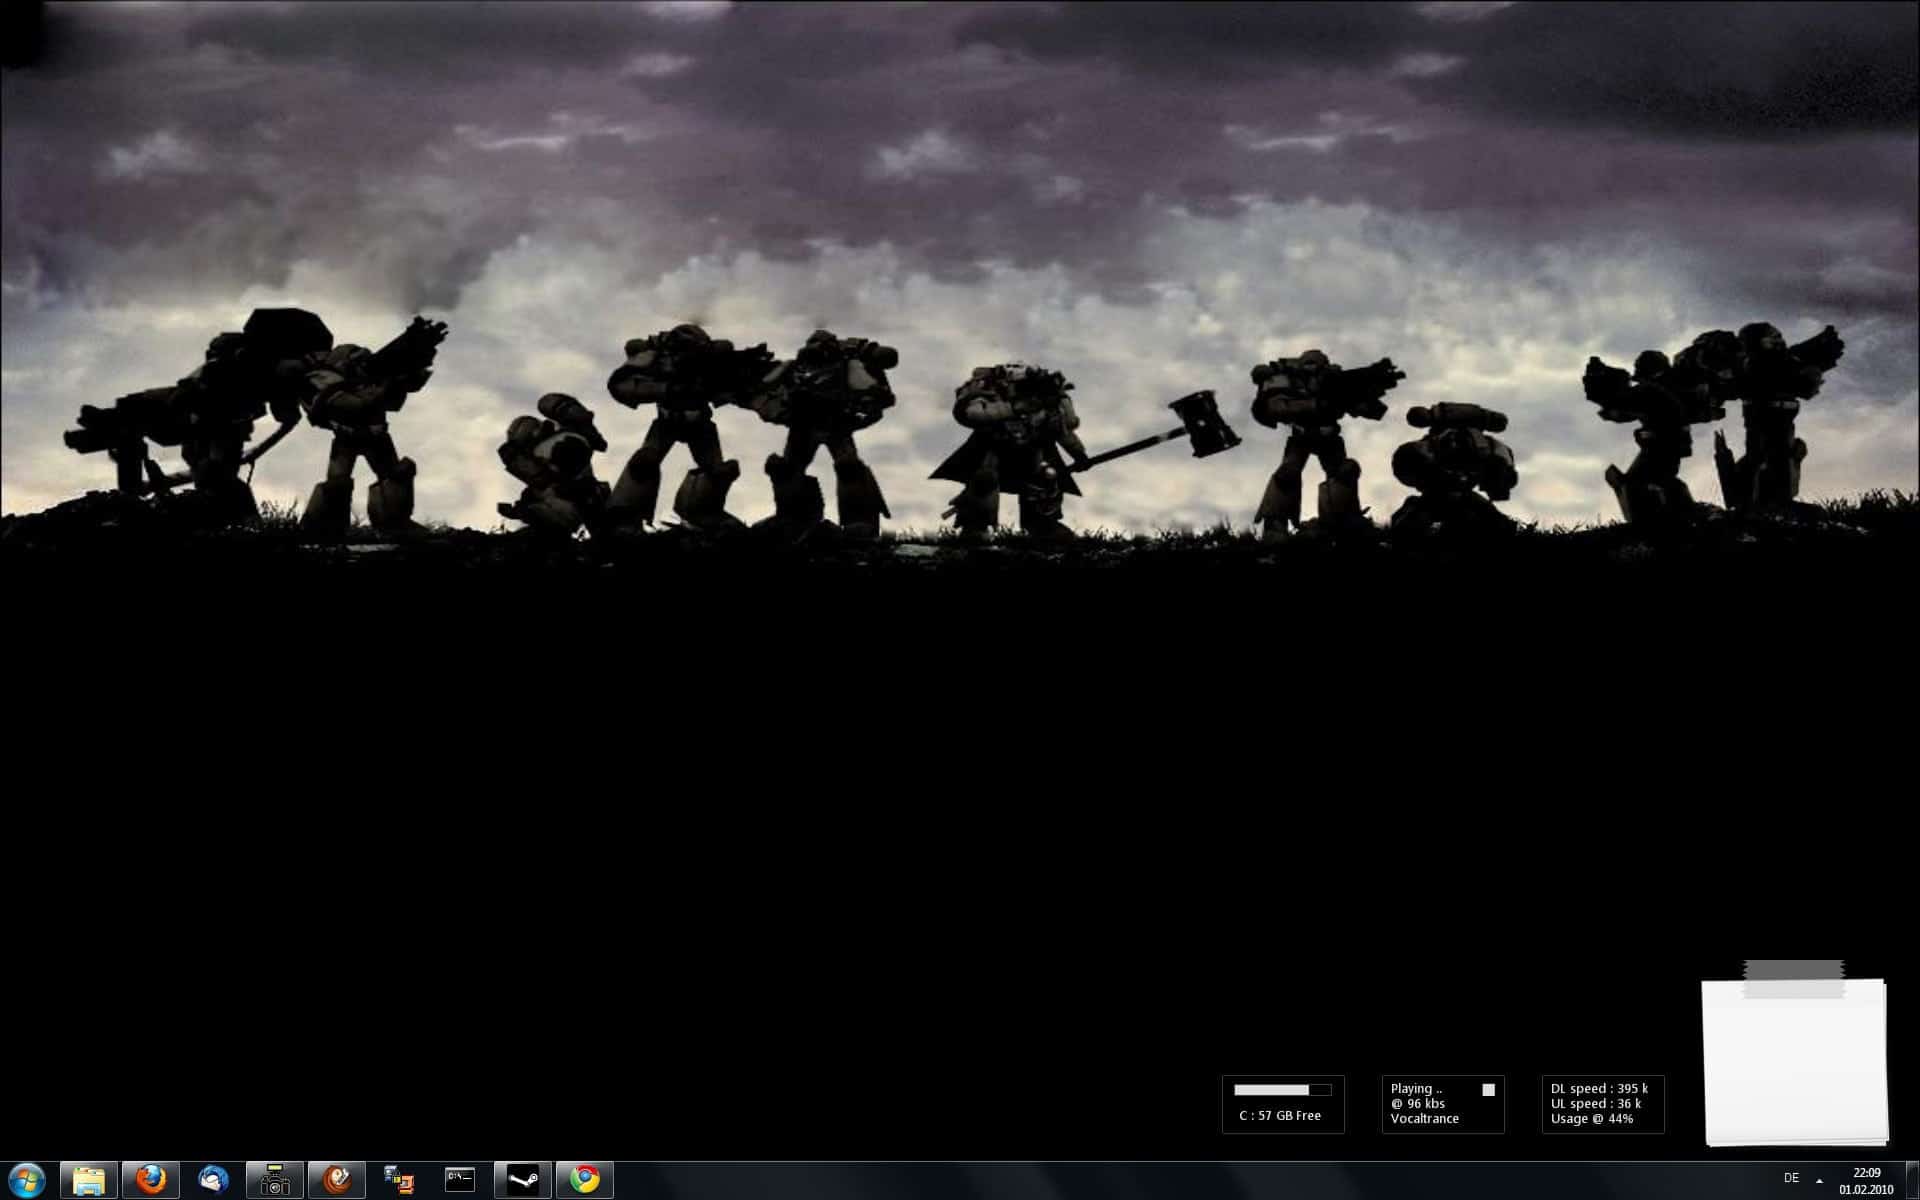
Task: Show hidden system tray icons arrow
Action: (1819, 1181)
